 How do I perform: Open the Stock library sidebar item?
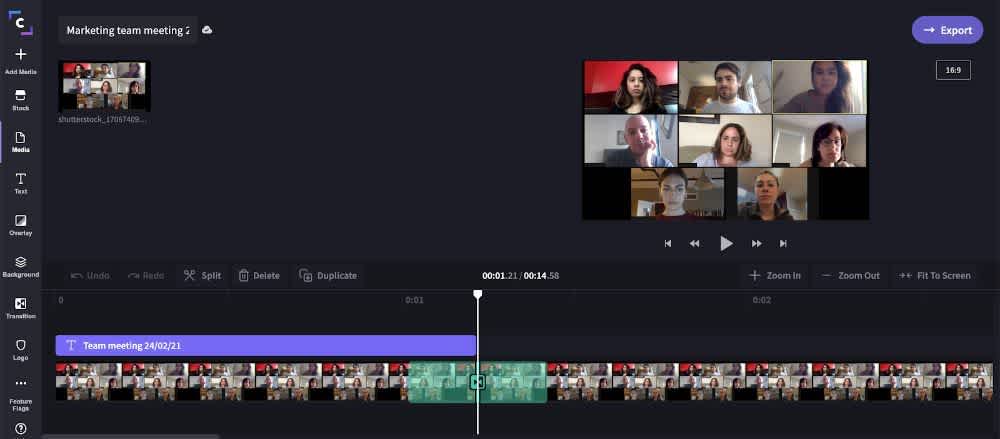click(20, 100)
